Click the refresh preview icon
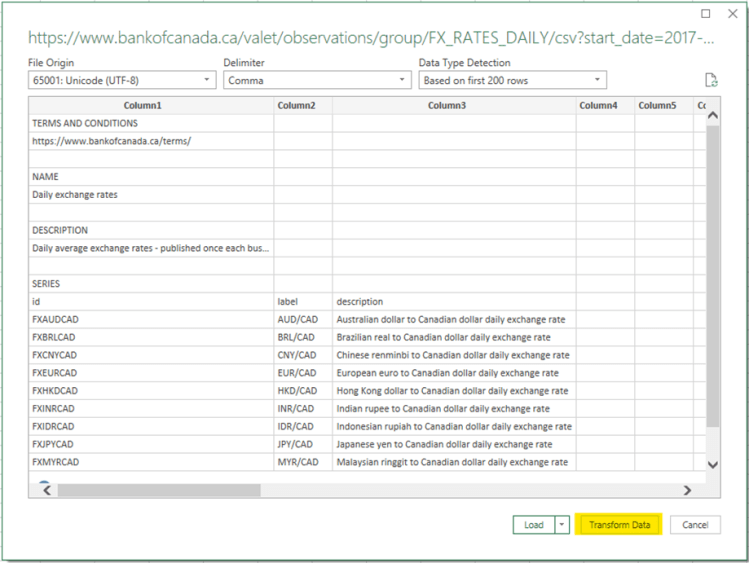Image resolution: width=749 pixels, height=563 pixels. tap(711, 80)
